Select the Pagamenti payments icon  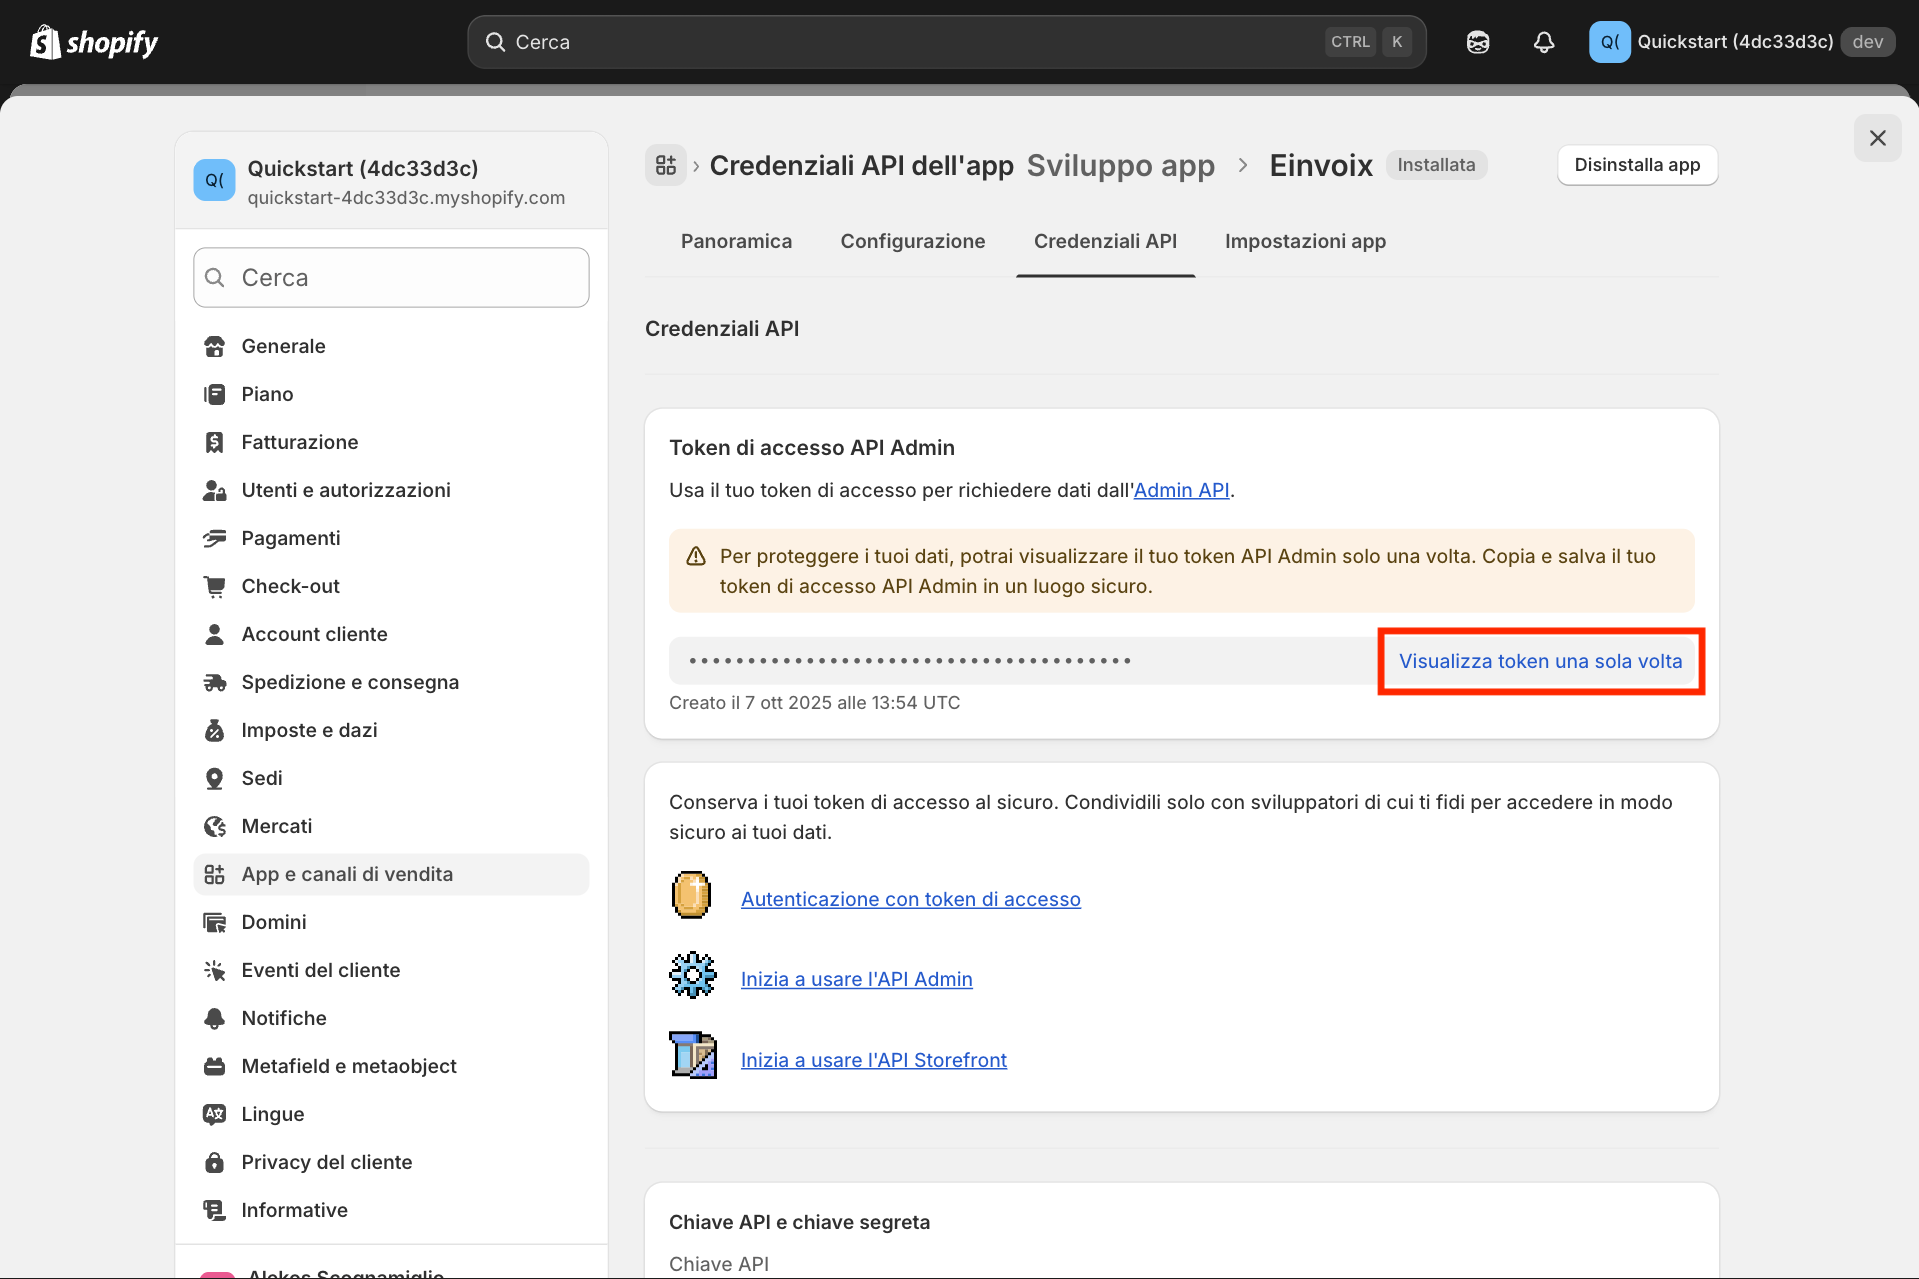[215, 538]
